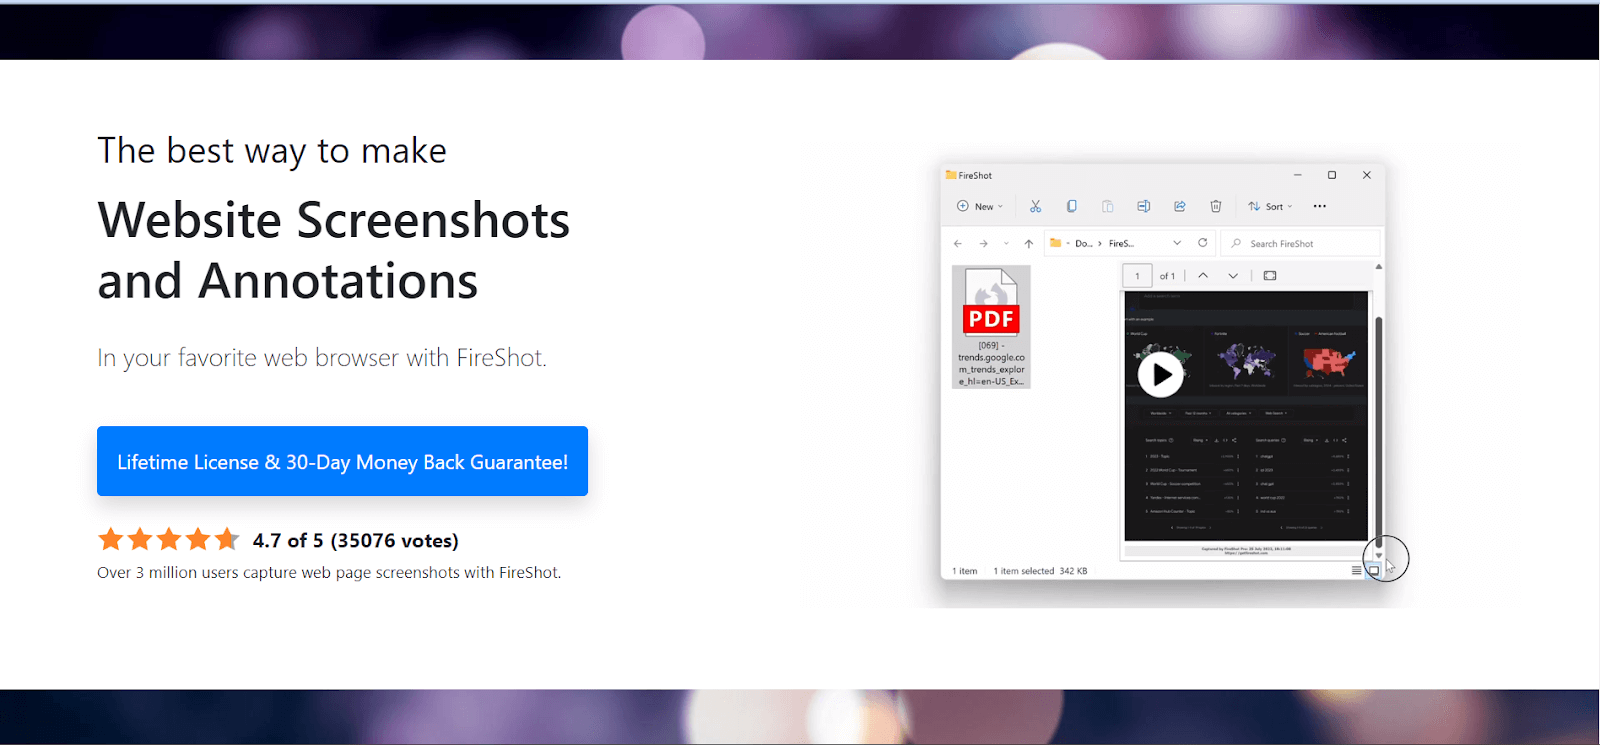Click the Copy icon in the explorer toolbar
This screenshot has width=1600, height=745.
coord(1071,207)
